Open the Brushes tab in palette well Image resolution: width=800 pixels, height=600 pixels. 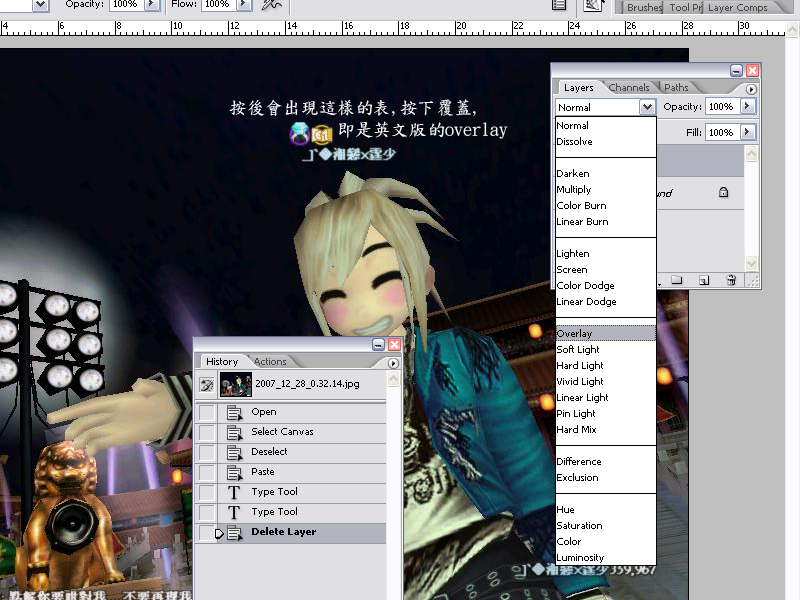pyautogui.click(x=644, y=7)
